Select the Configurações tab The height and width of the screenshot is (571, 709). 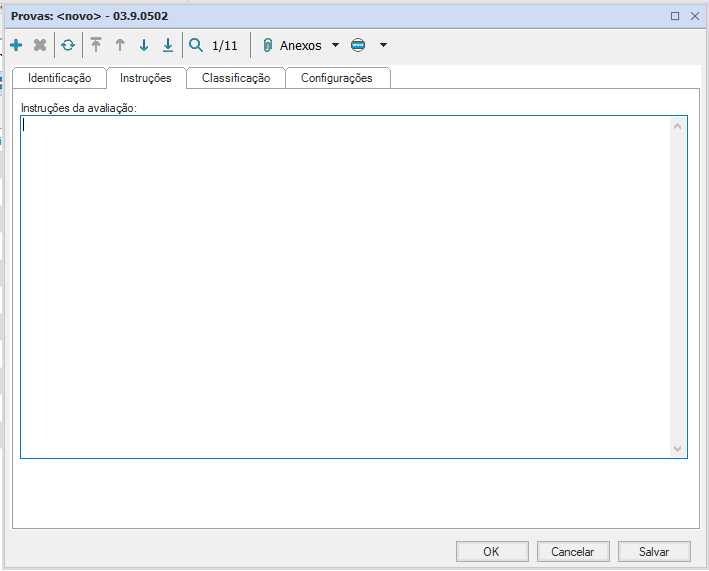pos(337,78)
